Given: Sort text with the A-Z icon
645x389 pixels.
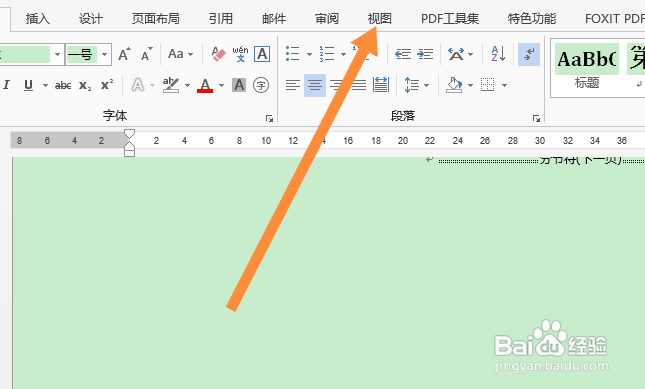Looking at the screenshot, I should [498, 54].
